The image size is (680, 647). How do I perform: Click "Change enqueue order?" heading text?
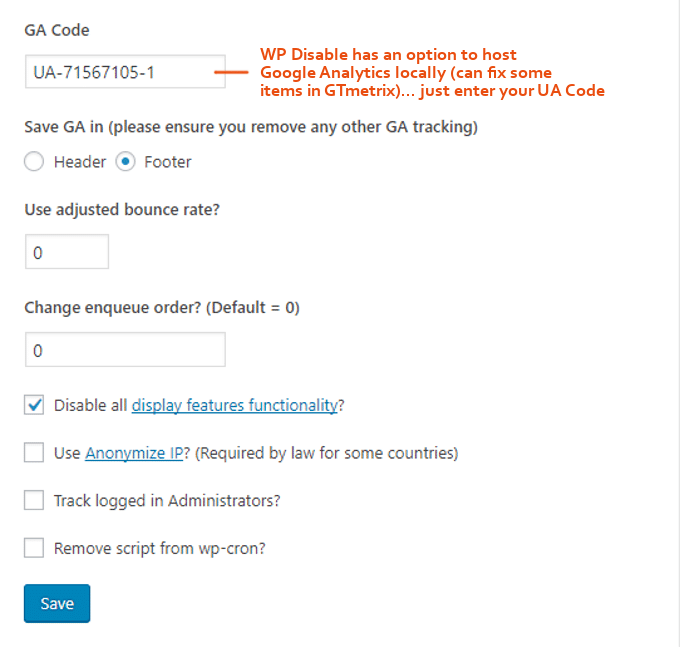click(x=113, y=307)
